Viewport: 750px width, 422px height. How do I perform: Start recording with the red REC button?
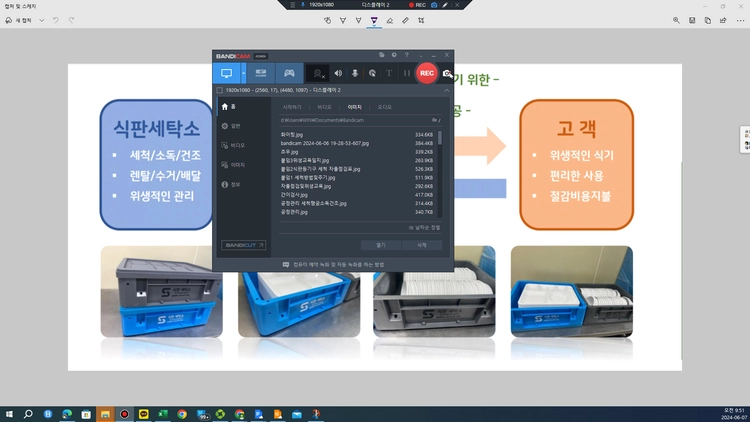(x=426, y=73)
